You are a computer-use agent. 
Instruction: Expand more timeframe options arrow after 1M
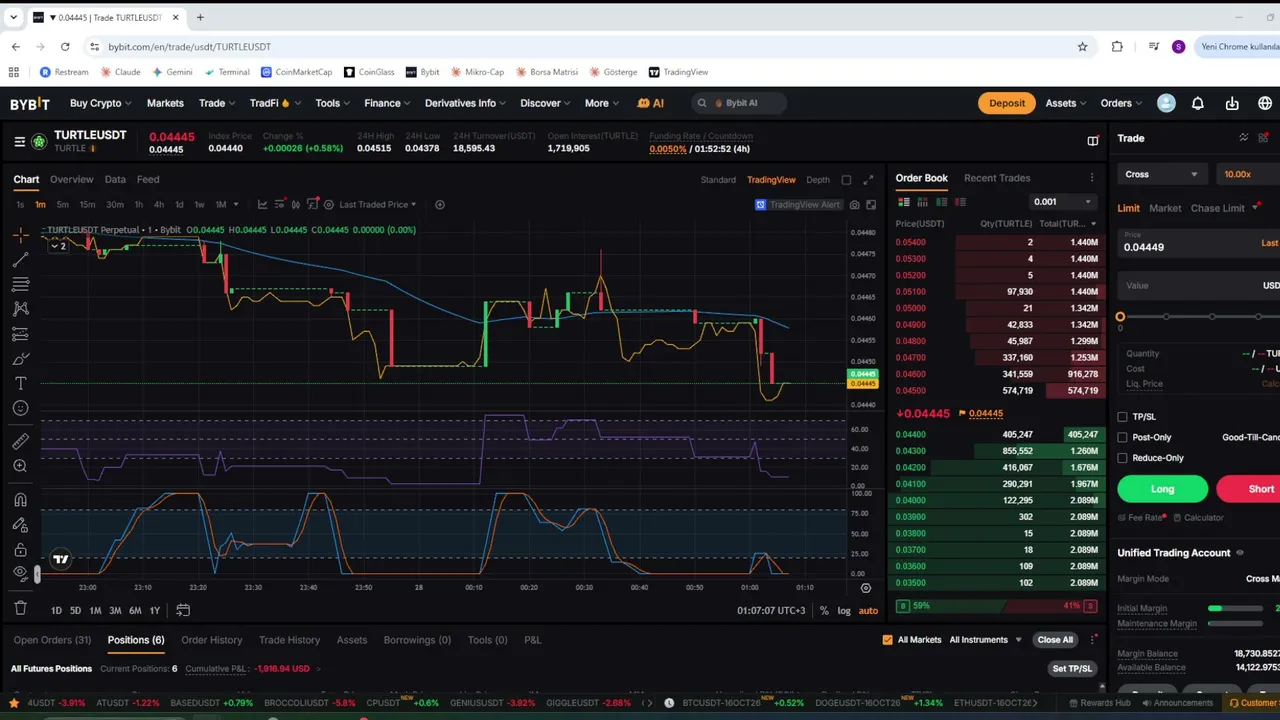236,205
